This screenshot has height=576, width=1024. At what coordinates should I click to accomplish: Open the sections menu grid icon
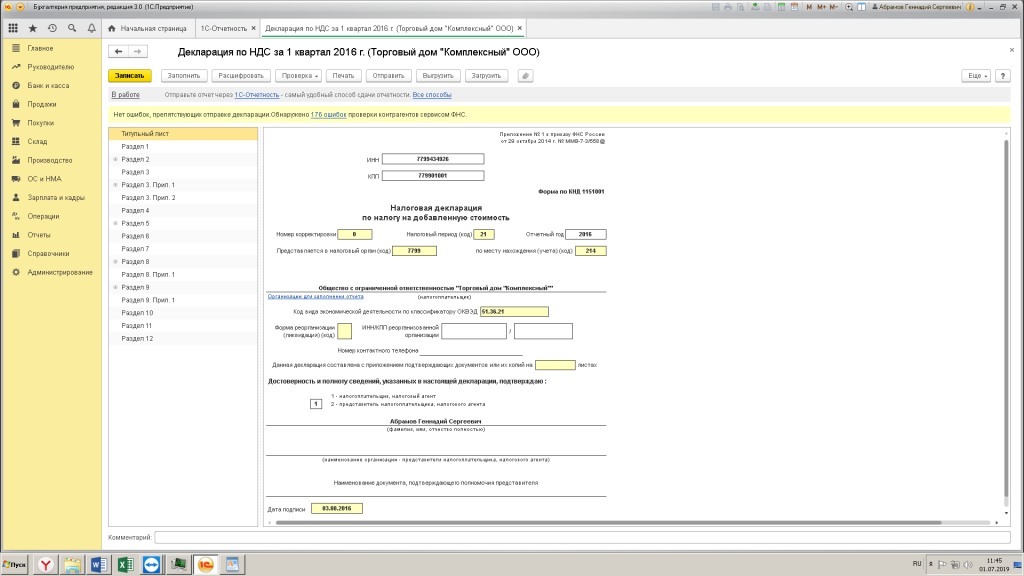coord(13,28)
